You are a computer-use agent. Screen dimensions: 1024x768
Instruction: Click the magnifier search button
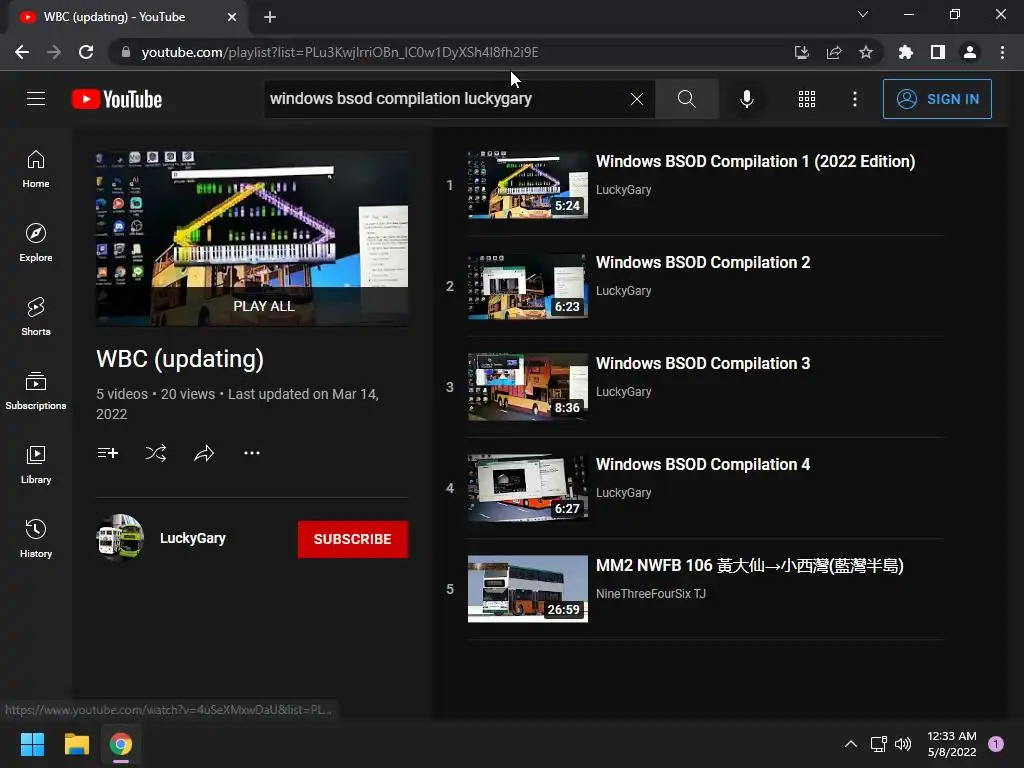[x=686, y=99]
